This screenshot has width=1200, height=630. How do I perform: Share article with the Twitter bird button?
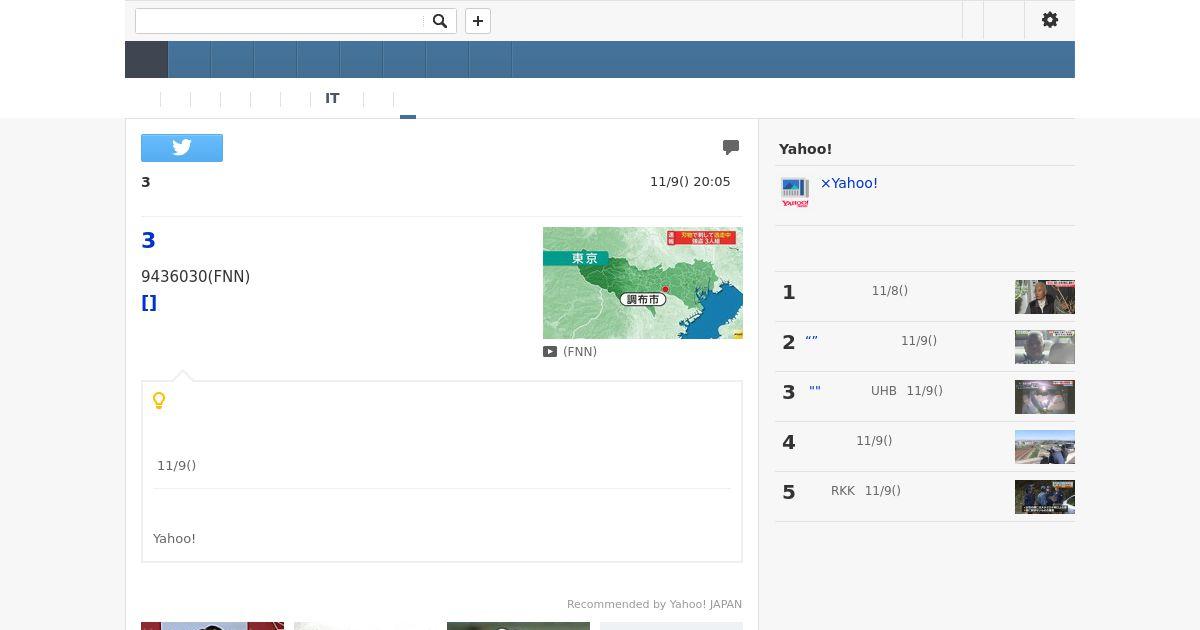pyautogui.click(x=182, y=148)
